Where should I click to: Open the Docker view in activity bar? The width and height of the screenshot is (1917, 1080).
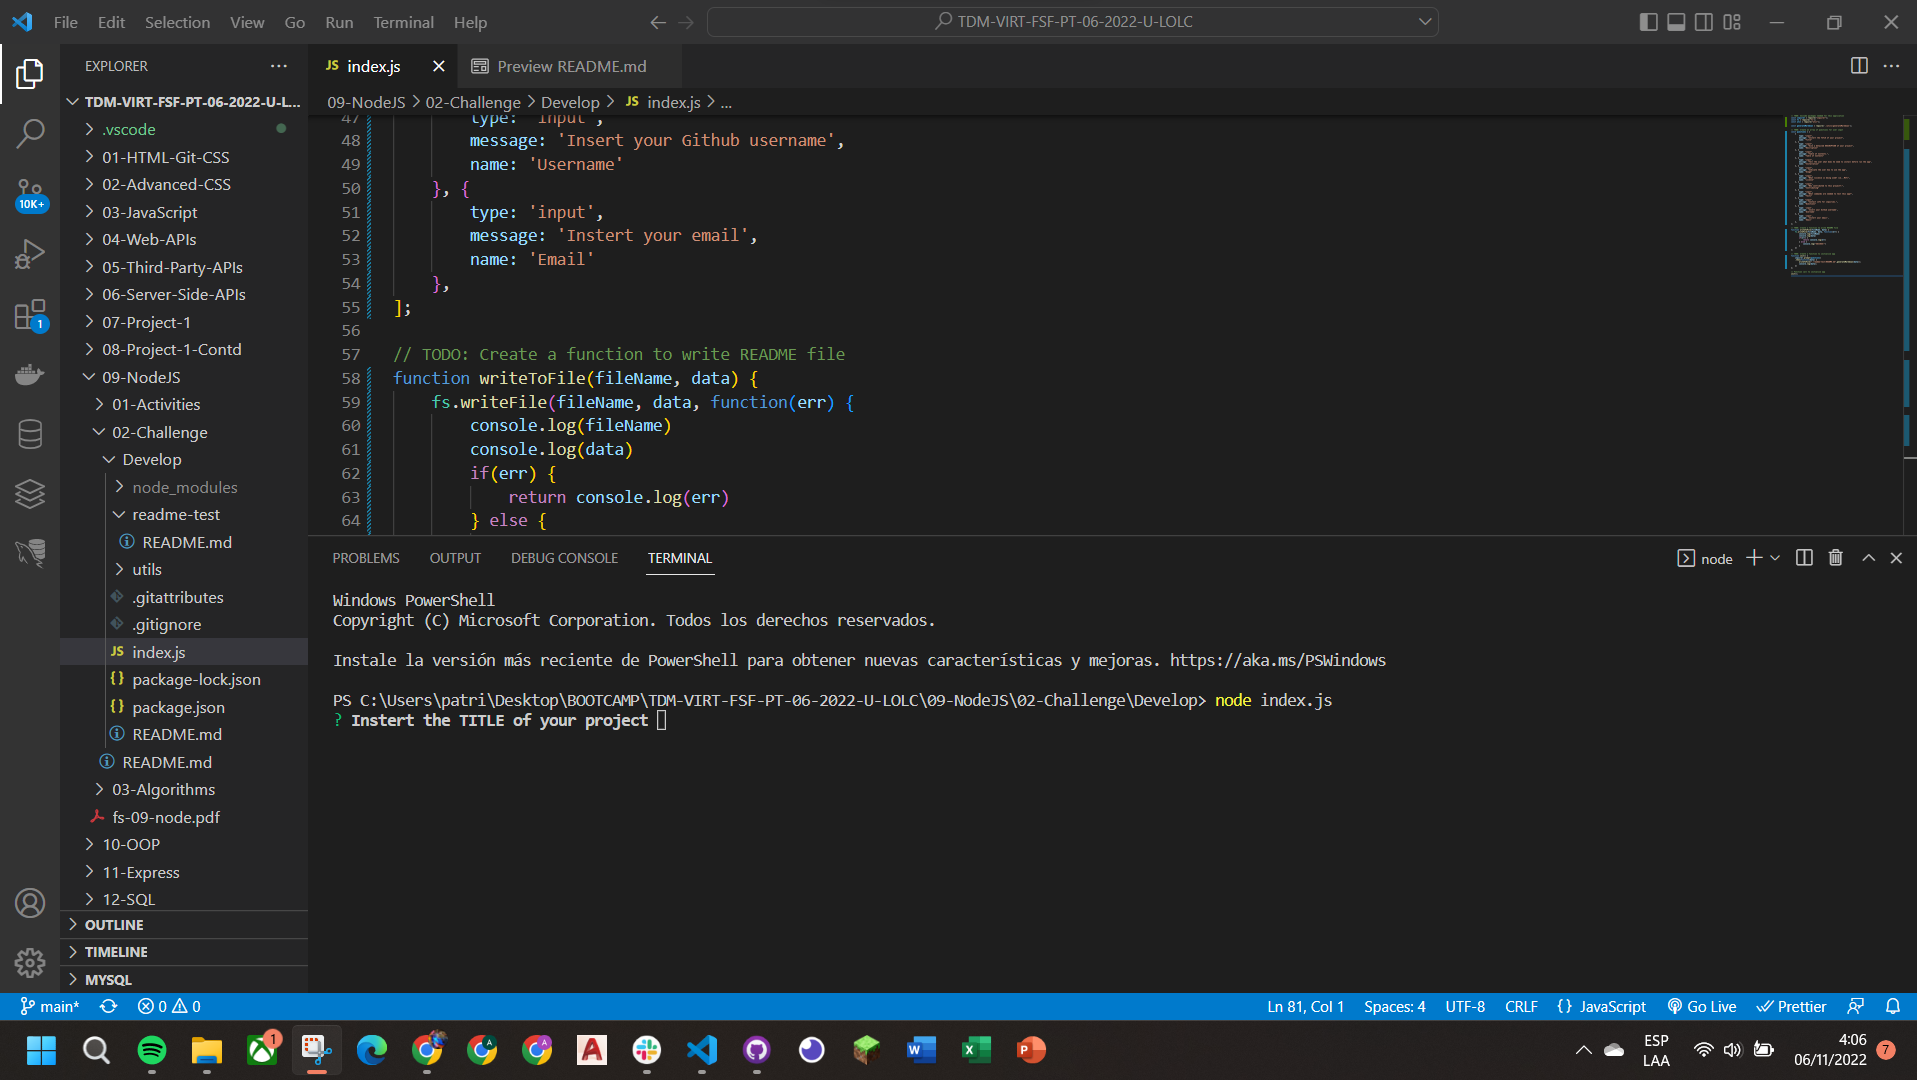tap(30, 375)
